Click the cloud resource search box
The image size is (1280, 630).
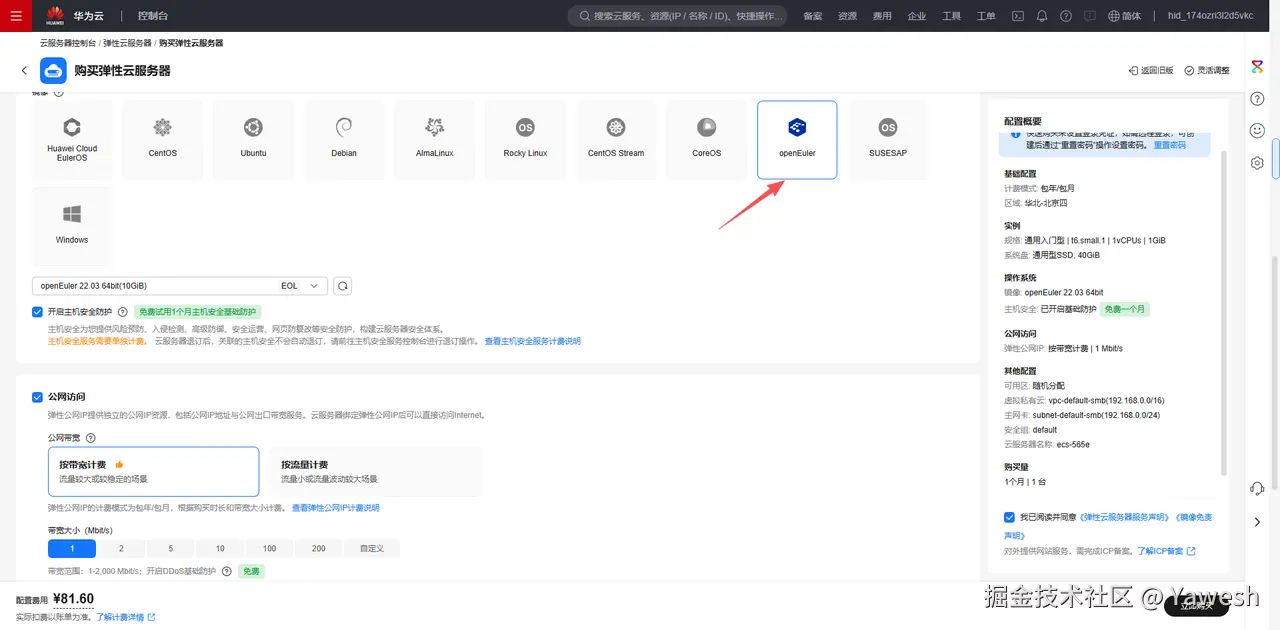click(x=680, y=16)
